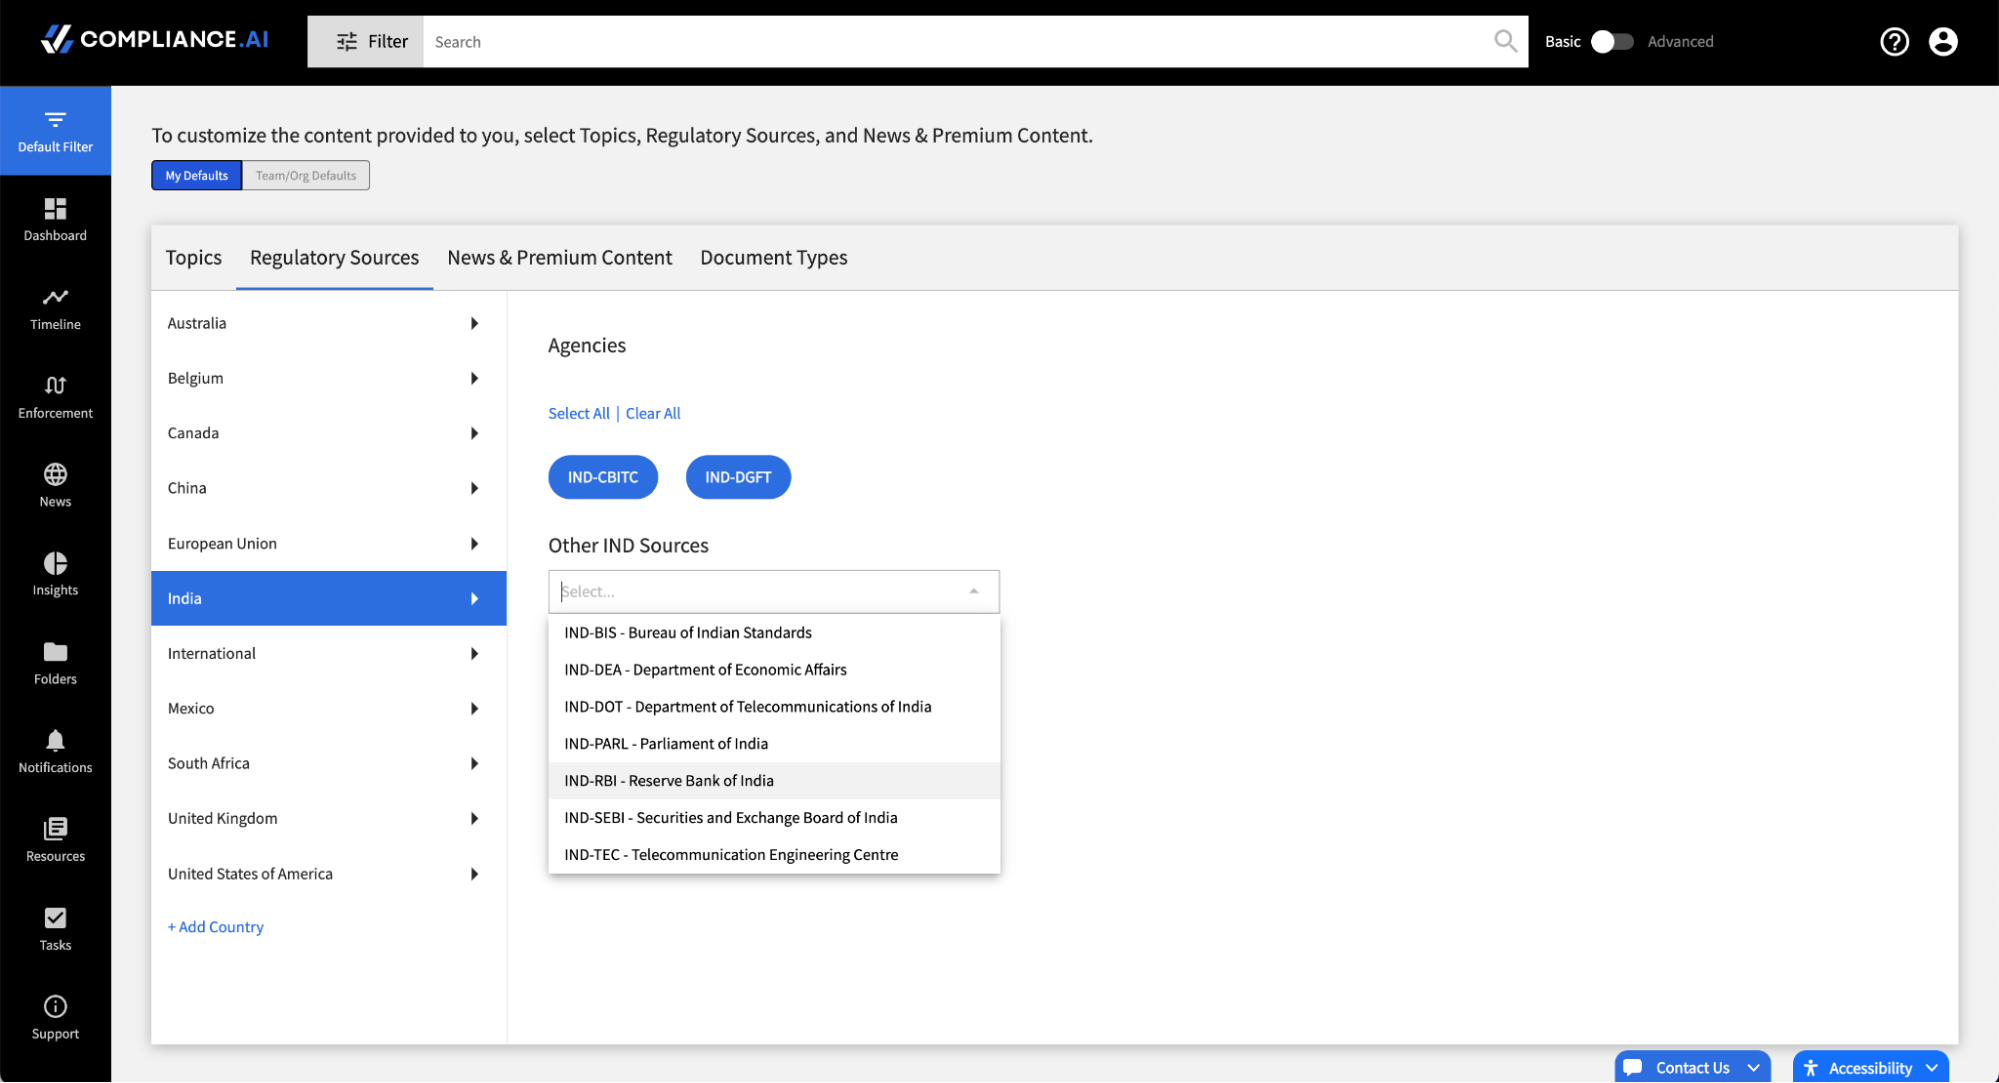1999x1083 pixels.
Task: Toggle the IND-DGFT agency chip
Action: 738,477
